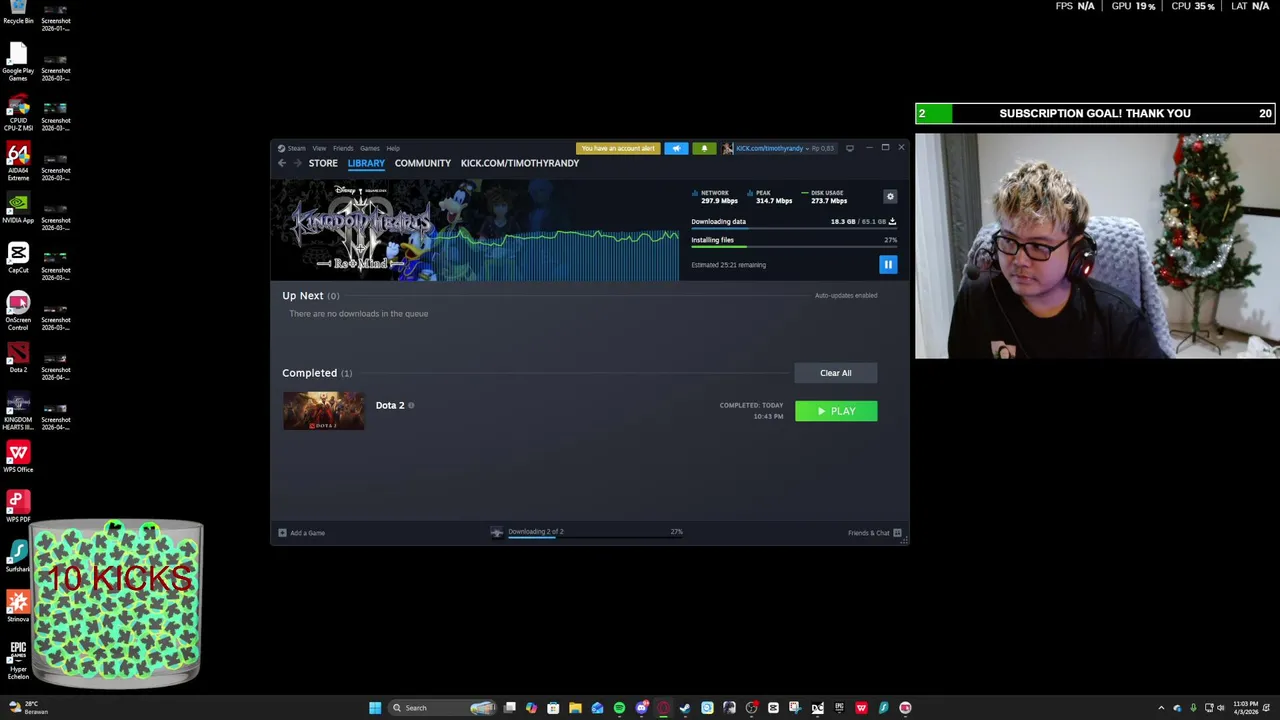Switch to the STORE tab
Image resolution: width=1280 pixels, height=720 pixels.
pos(323,163)
